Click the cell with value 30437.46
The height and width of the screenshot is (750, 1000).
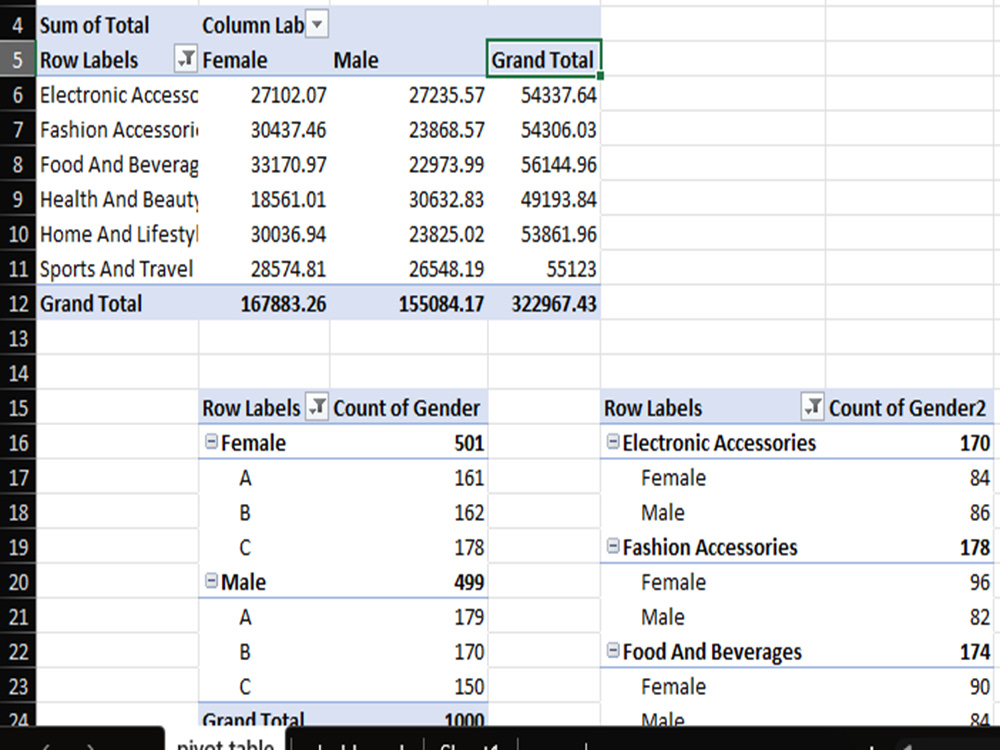pos(264,130)
